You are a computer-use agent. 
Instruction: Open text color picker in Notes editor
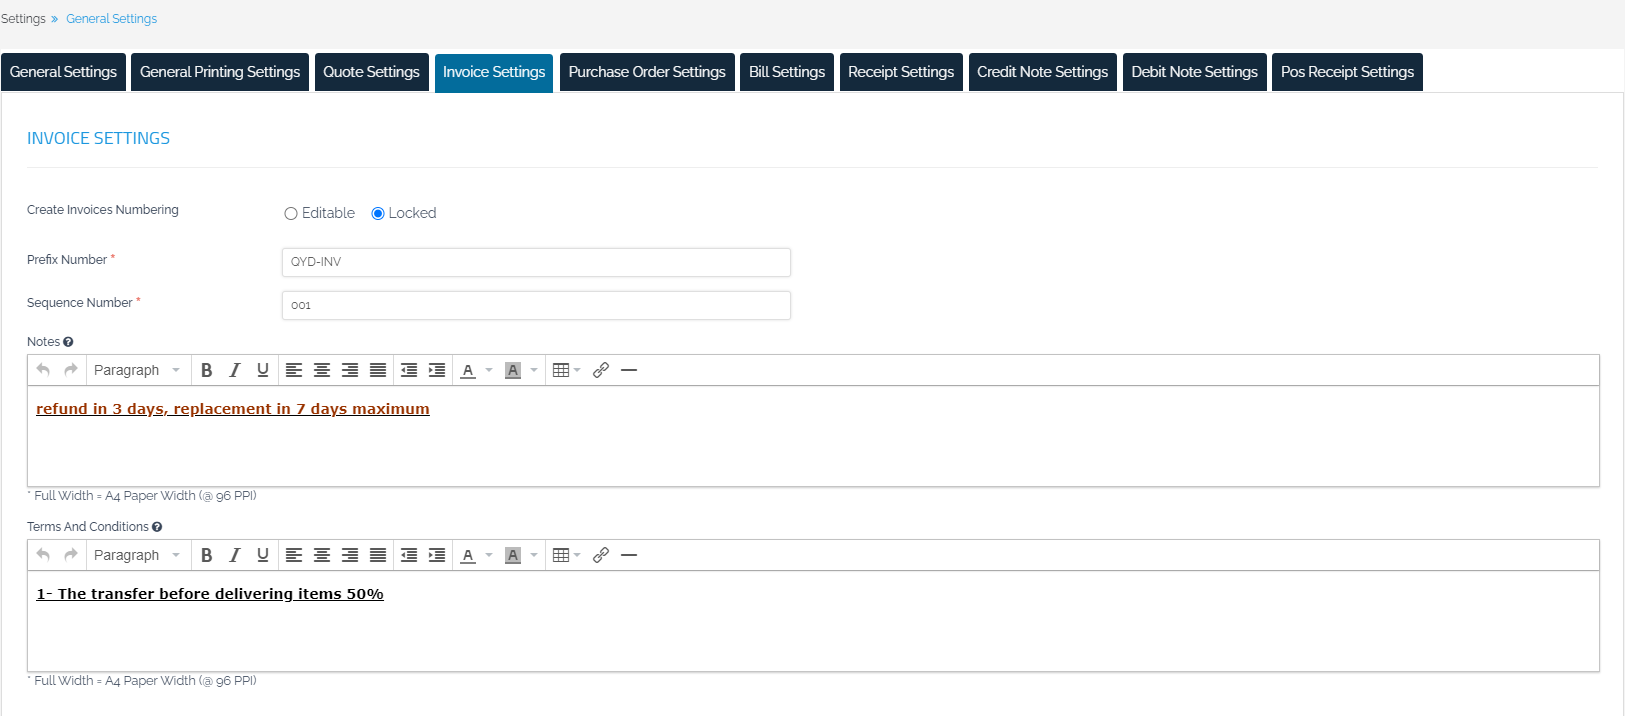pos(488,370)
